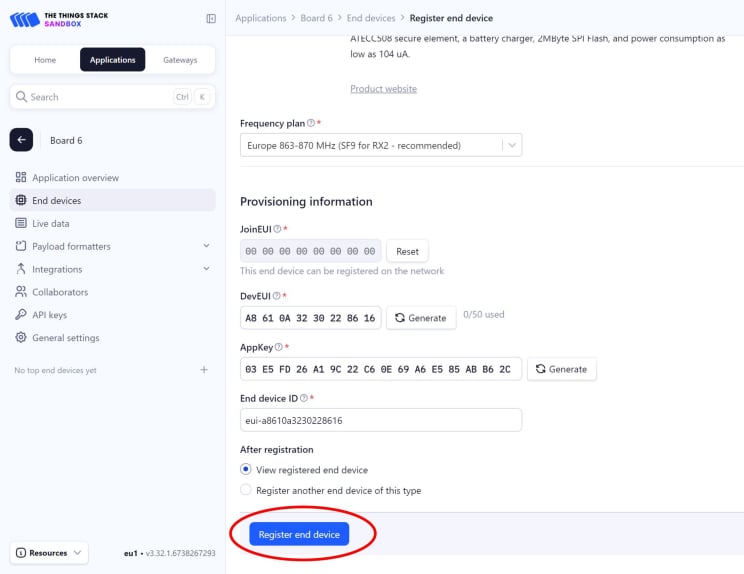Open the Product website link
This screenshot has height=574, width=744.
coord(383,89)
